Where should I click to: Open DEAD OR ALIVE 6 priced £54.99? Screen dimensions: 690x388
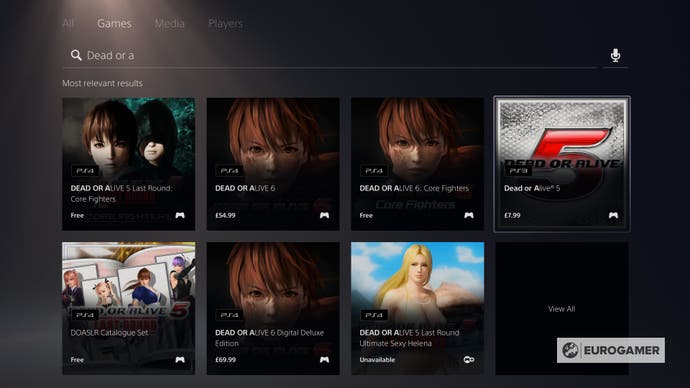(x=273, y=164)
